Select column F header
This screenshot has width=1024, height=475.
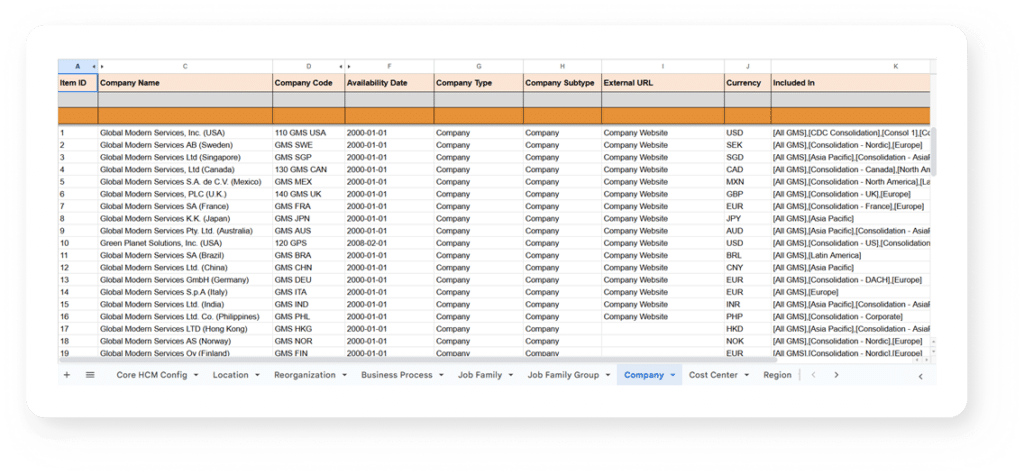389,67
